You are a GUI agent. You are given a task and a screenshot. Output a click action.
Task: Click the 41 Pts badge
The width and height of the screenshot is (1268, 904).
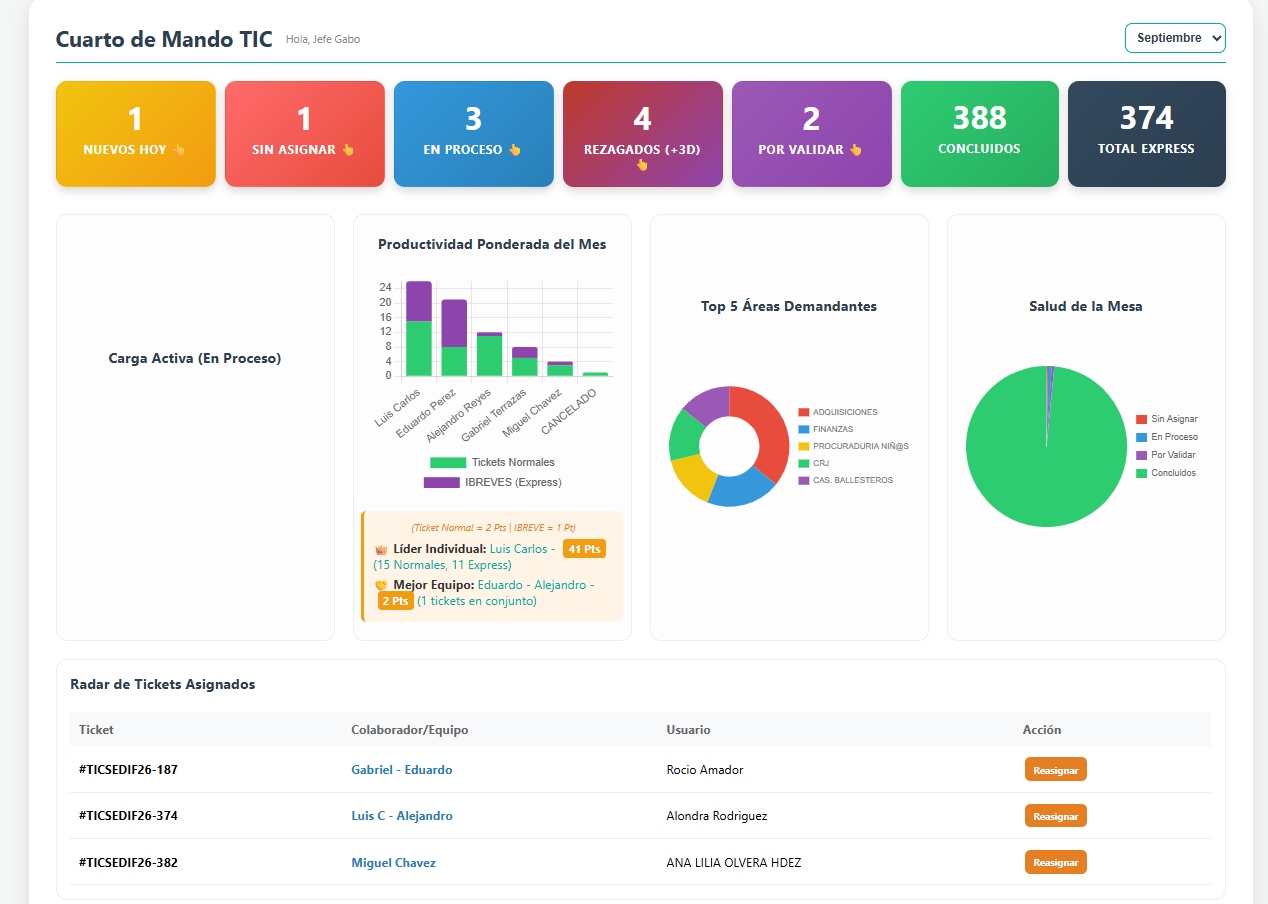pos(585,549)
